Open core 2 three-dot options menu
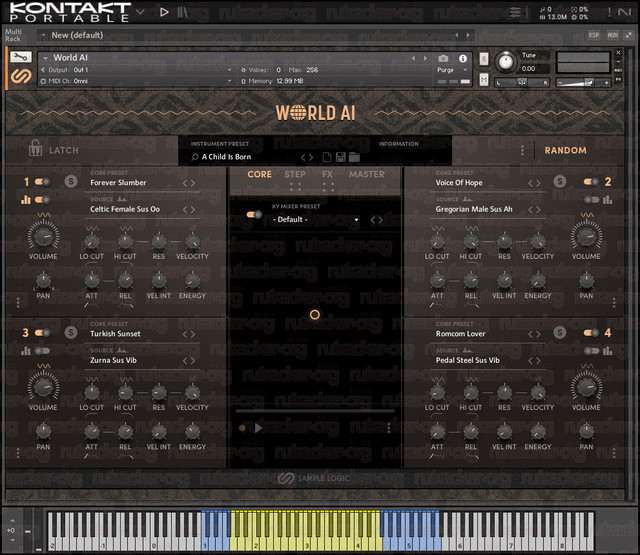Viewport: 640px width, 555px height. (614, 302)
